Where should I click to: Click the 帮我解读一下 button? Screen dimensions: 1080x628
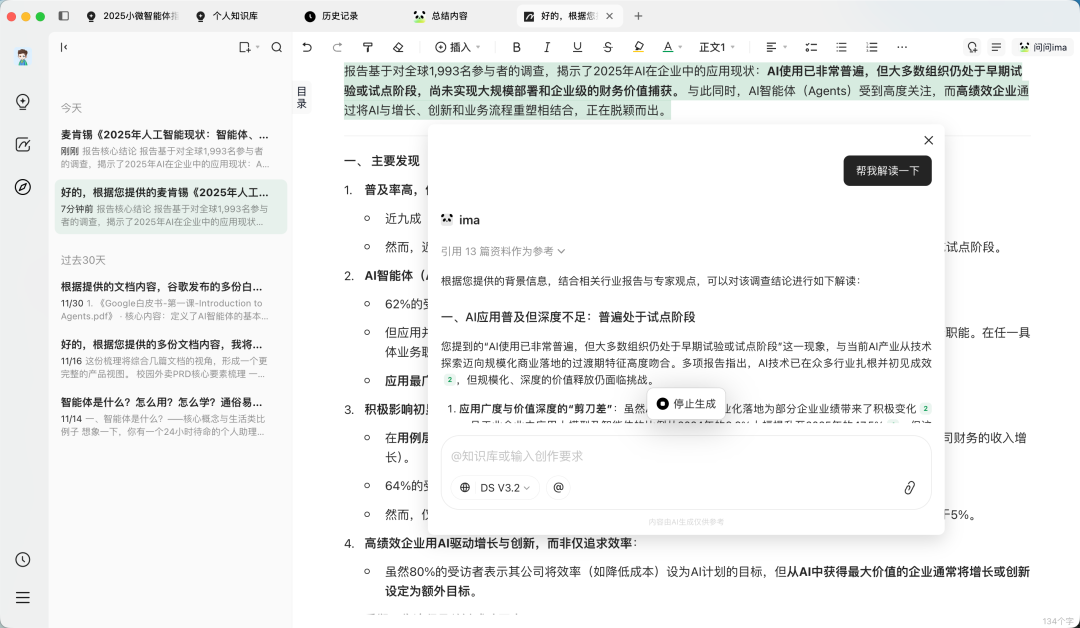(886, 171)
